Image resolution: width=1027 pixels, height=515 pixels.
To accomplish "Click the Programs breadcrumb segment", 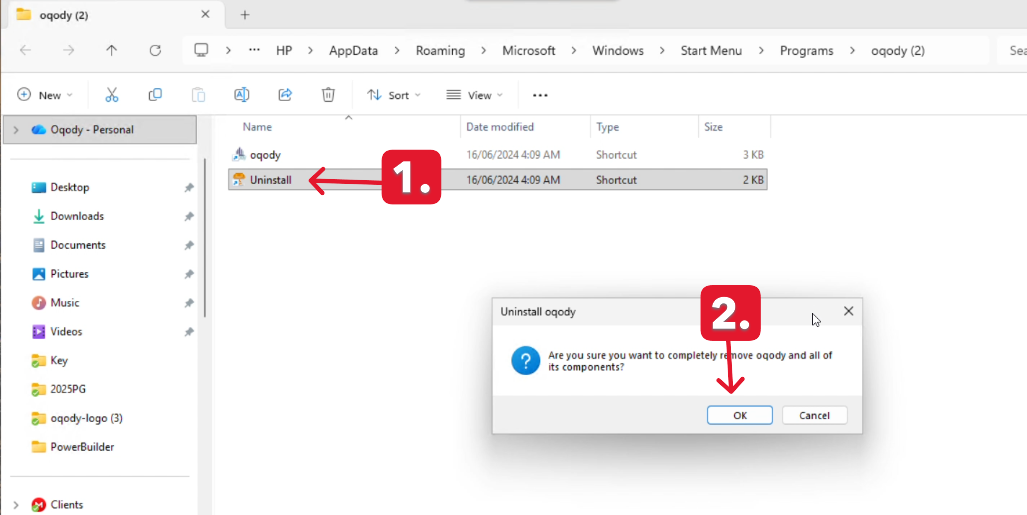I will pos(806,50).
